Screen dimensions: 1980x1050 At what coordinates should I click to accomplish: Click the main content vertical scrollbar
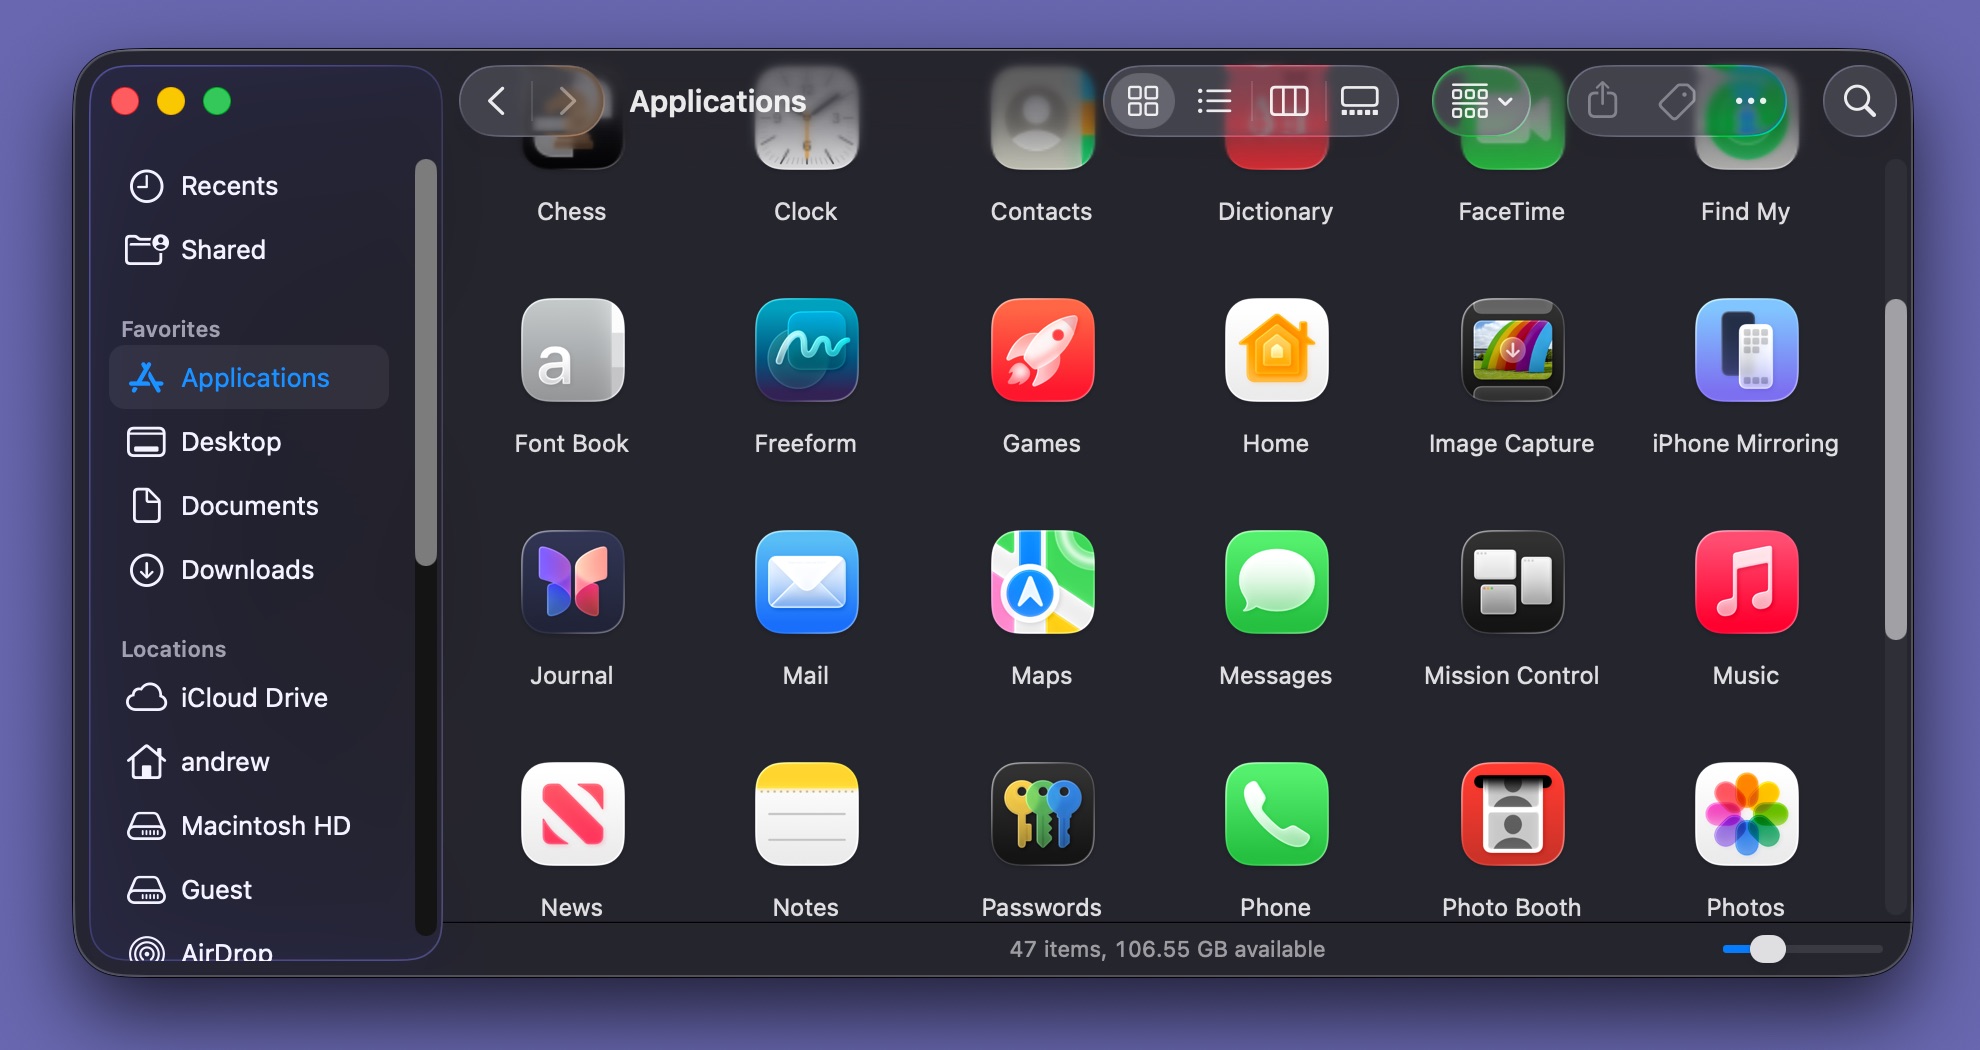coord(1895,469)
